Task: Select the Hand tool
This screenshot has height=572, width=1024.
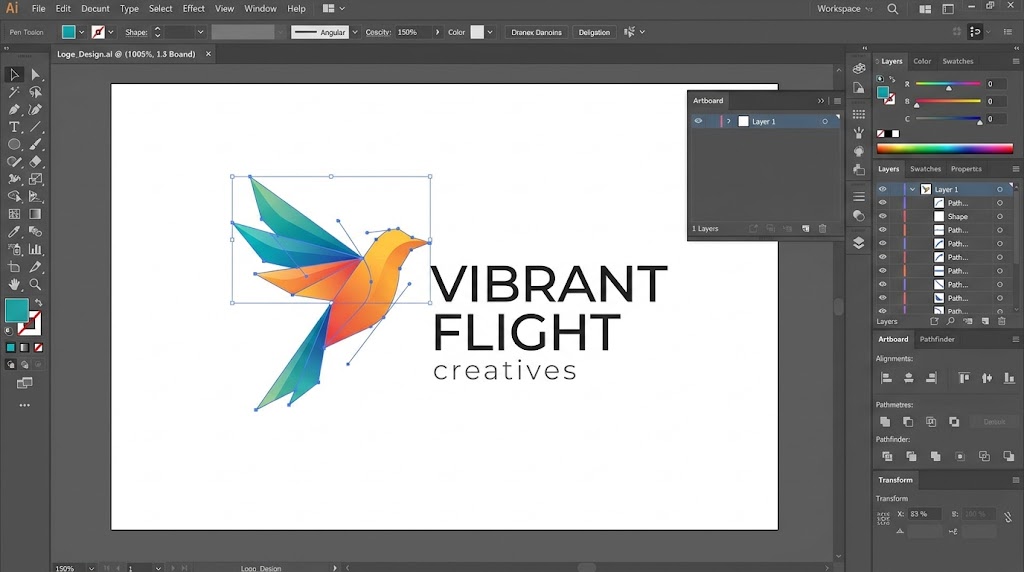Action: click(14, 285)
